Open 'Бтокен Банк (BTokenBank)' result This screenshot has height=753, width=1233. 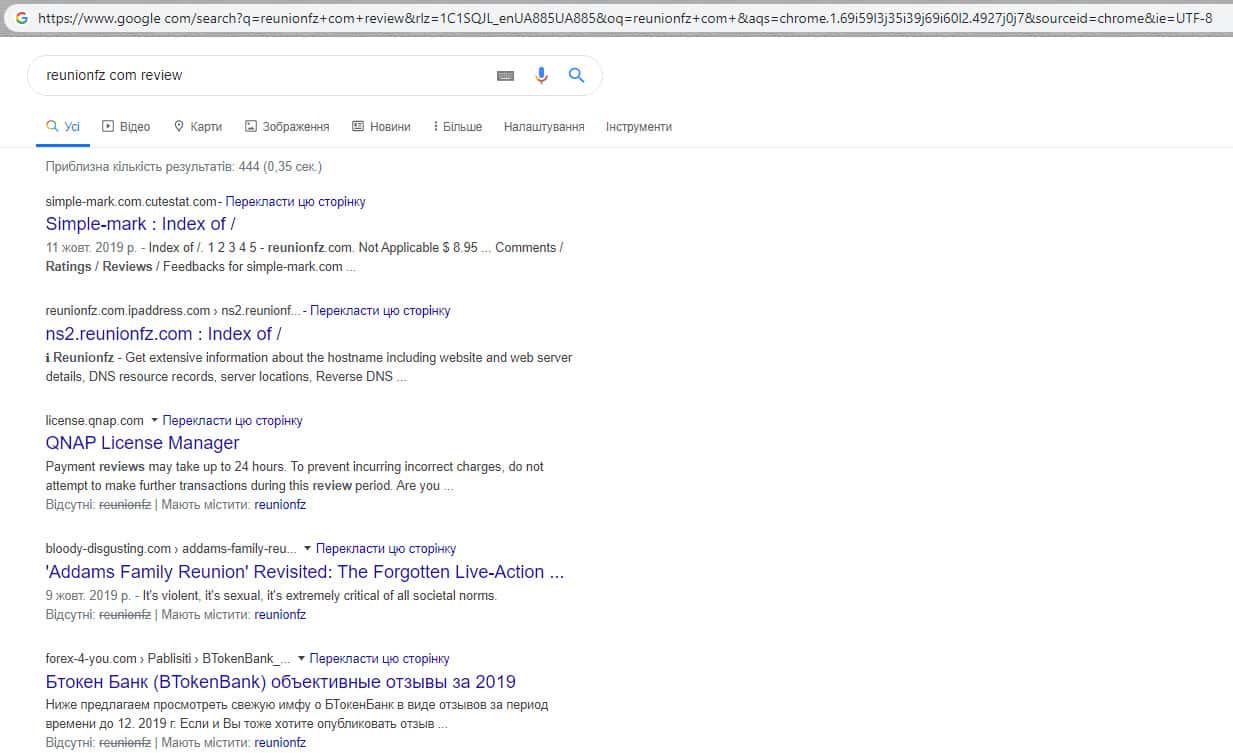tap(281, 682)
